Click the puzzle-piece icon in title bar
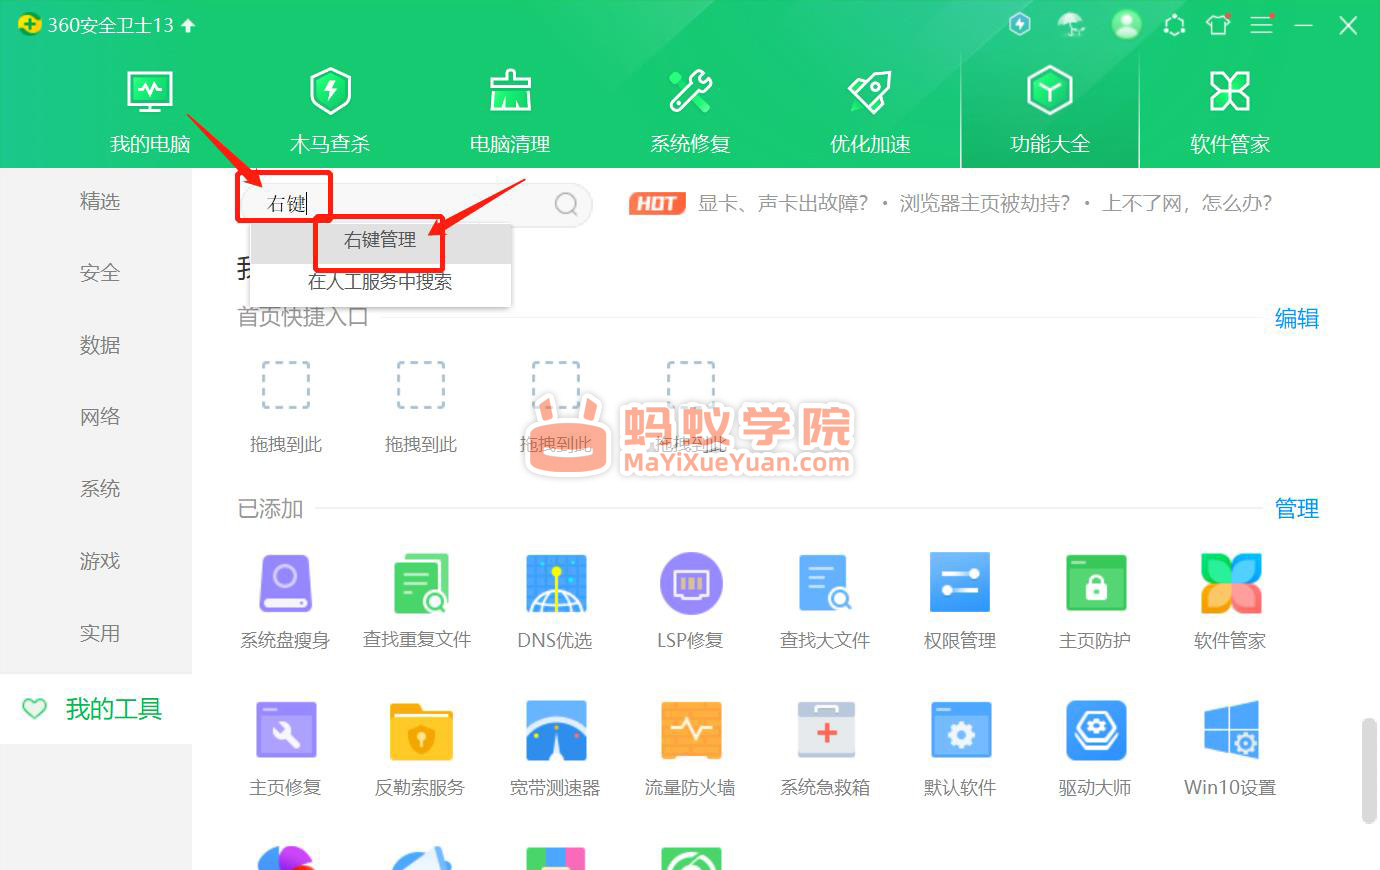The width and height of the screenshot is (1380, 870). pyautogui.click(x=1174, y=25)
